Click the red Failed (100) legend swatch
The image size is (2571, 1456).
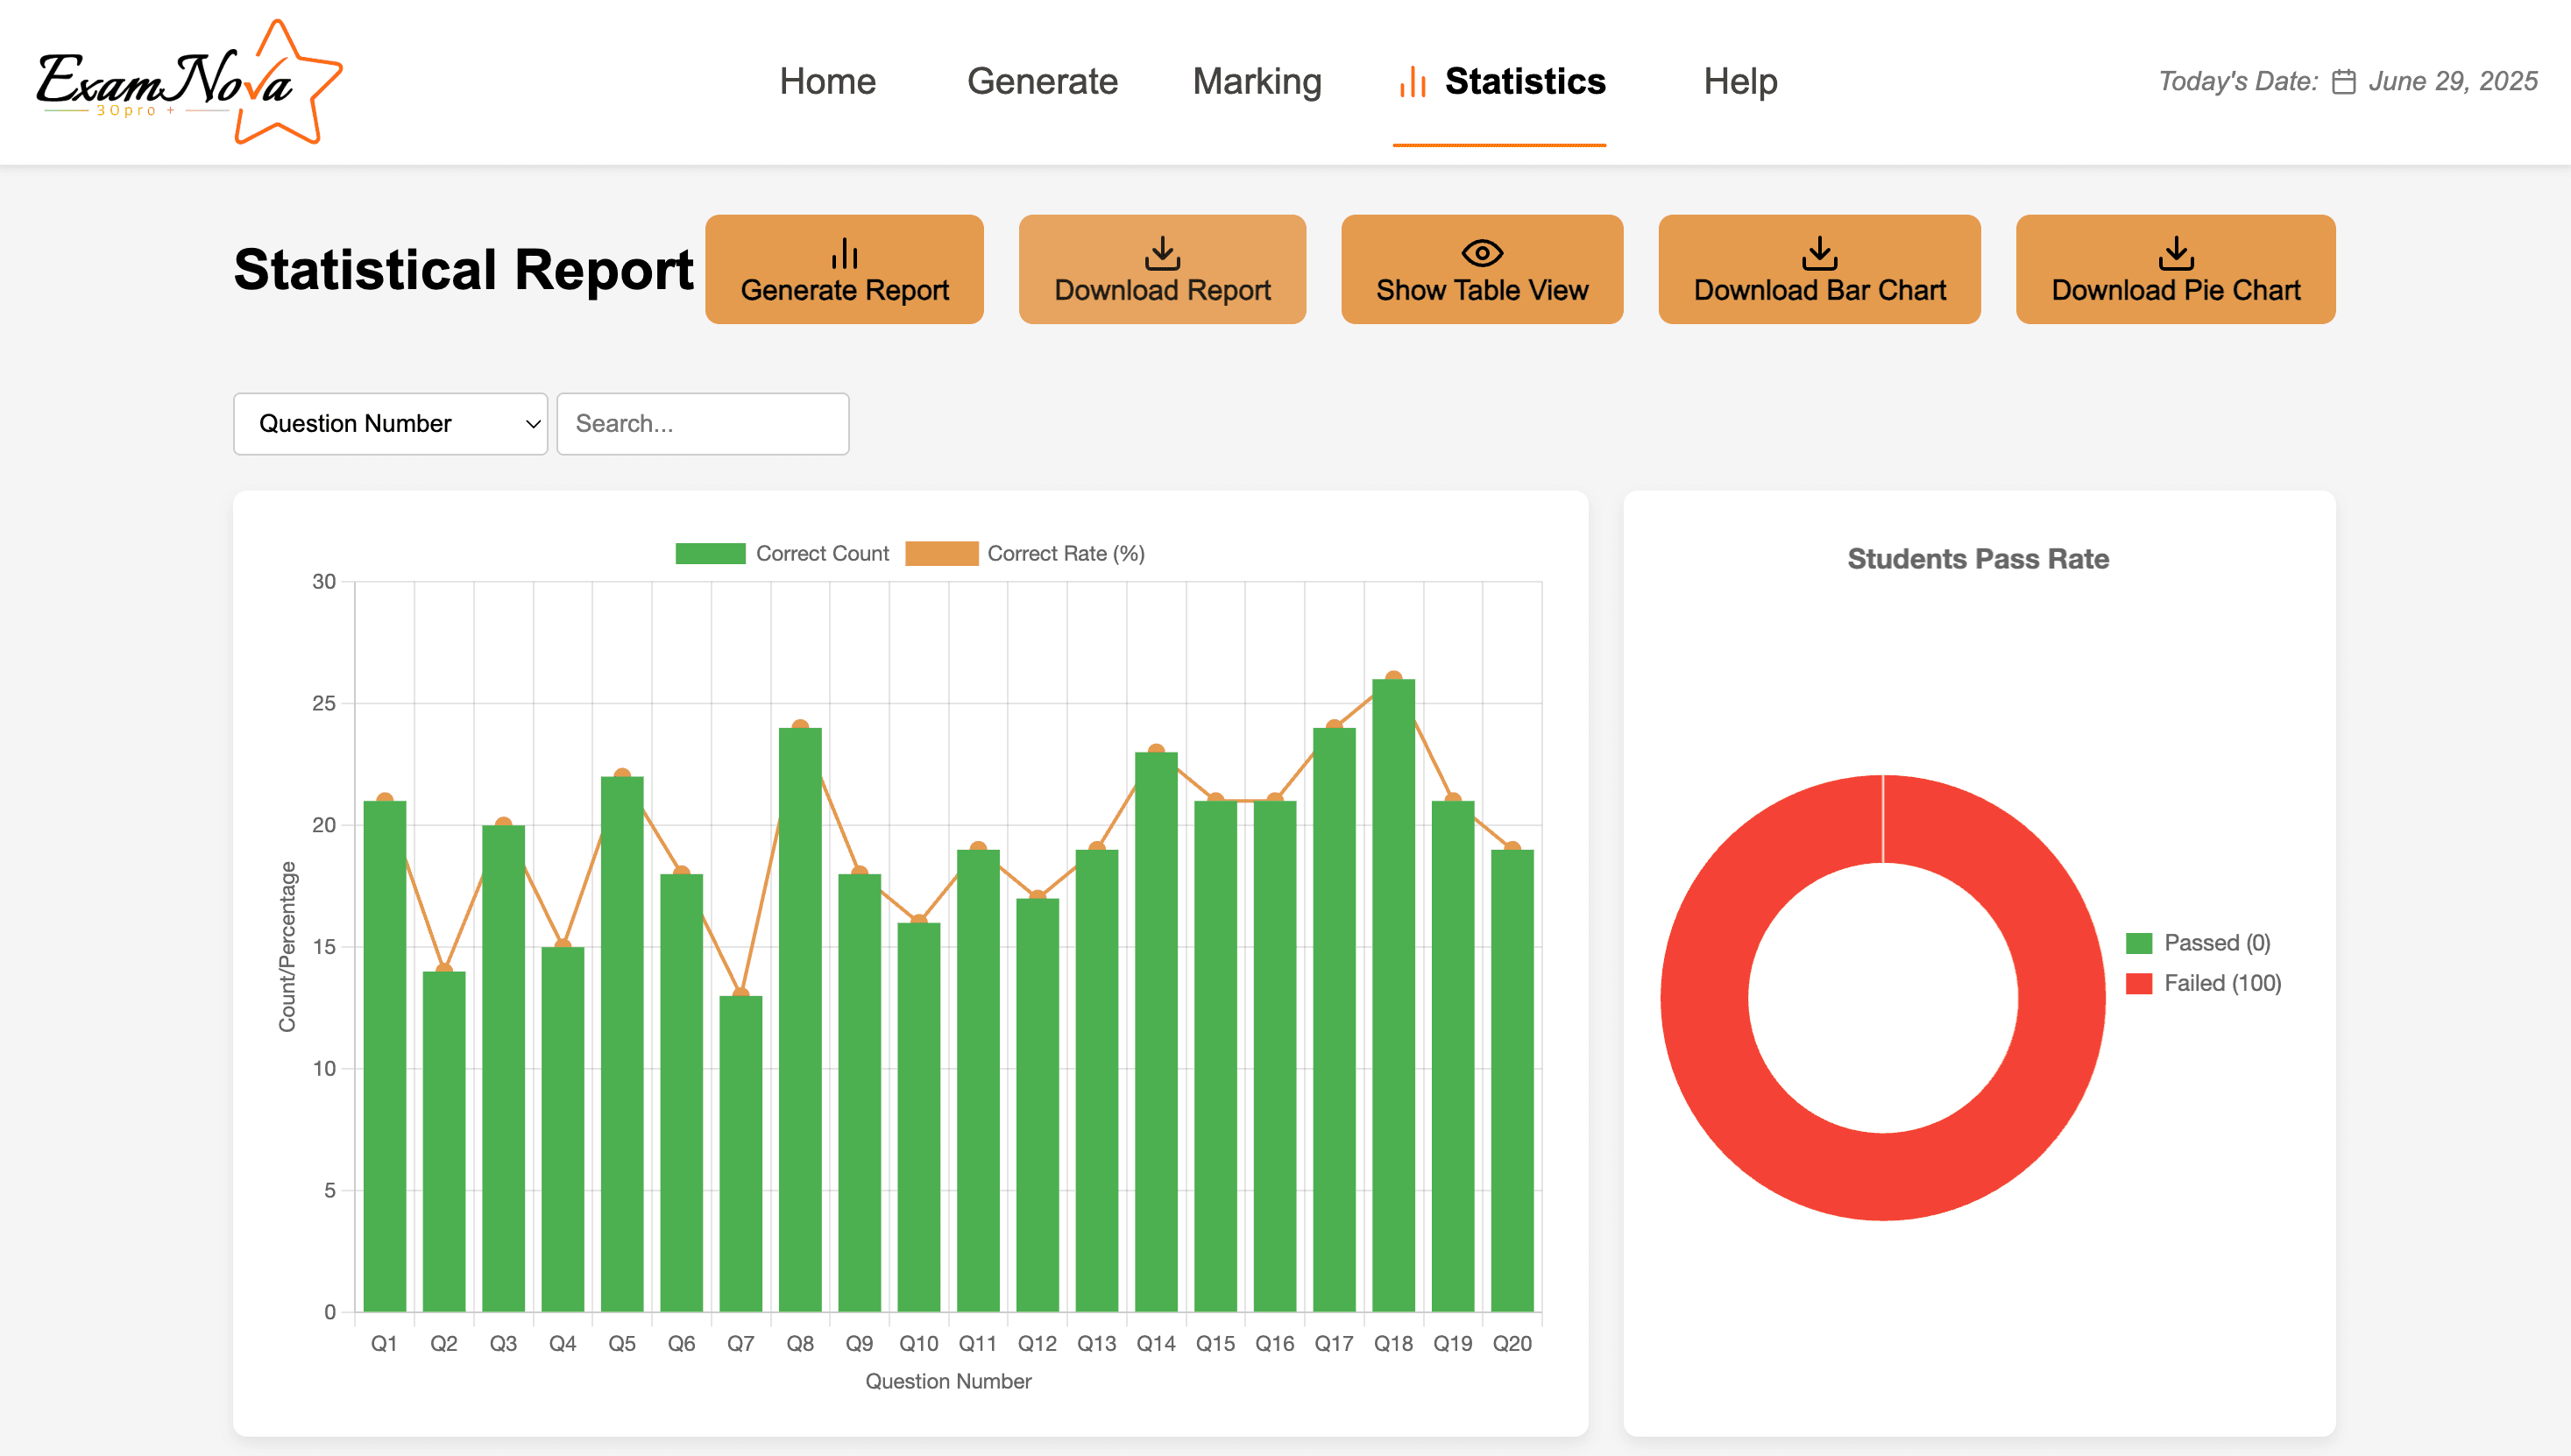coord(2138,983)
